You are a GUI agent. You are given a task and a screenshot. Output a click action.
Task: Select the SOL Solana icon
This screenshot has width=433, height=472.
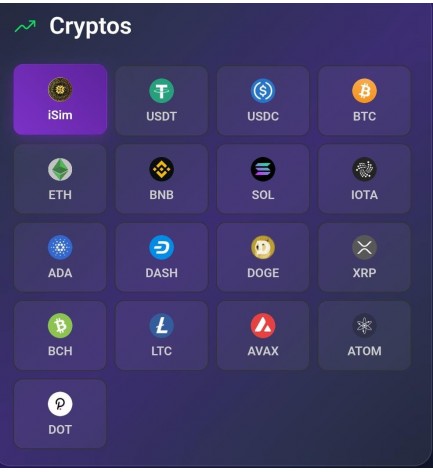pos(263,169)
